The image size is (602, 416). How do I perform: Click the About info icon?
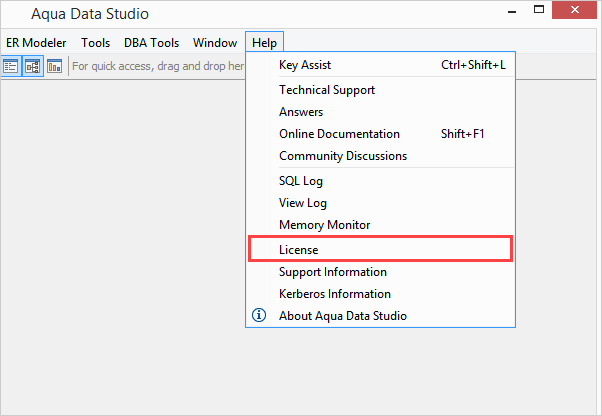coord(259,316)
